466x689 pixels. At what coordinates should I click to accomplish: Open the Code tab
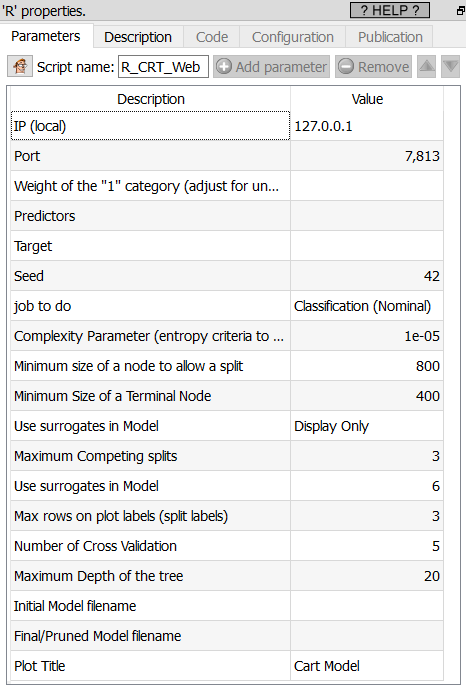pyautogui.click(x=212, y=37)
